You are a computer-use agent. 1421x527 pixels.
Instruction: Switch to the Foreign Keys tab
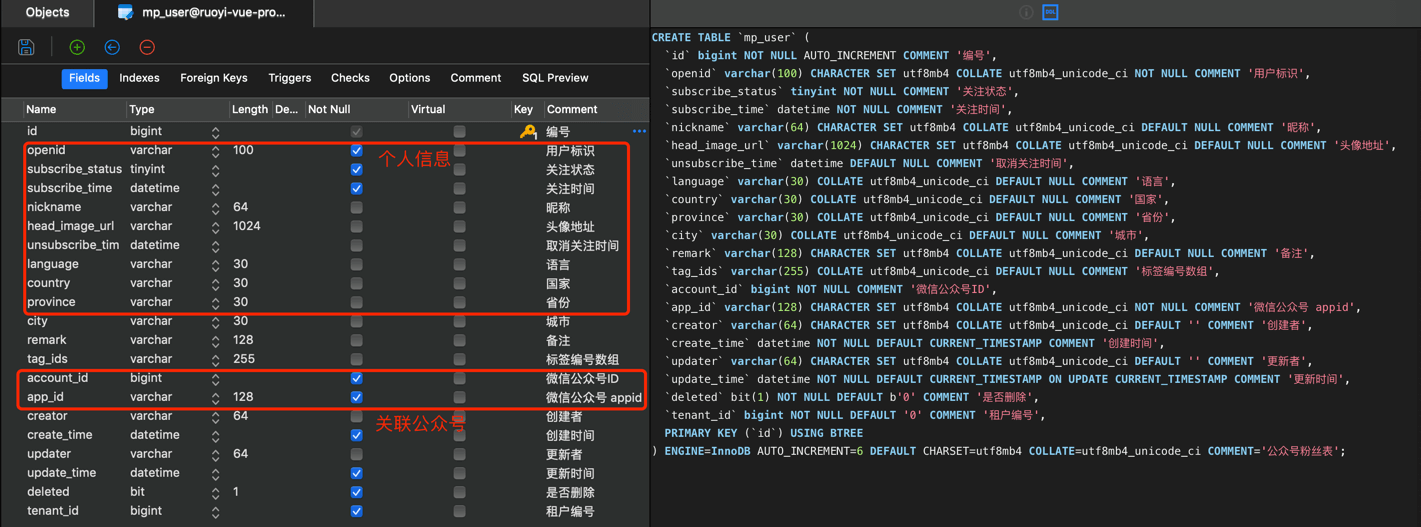coord(213,78)
